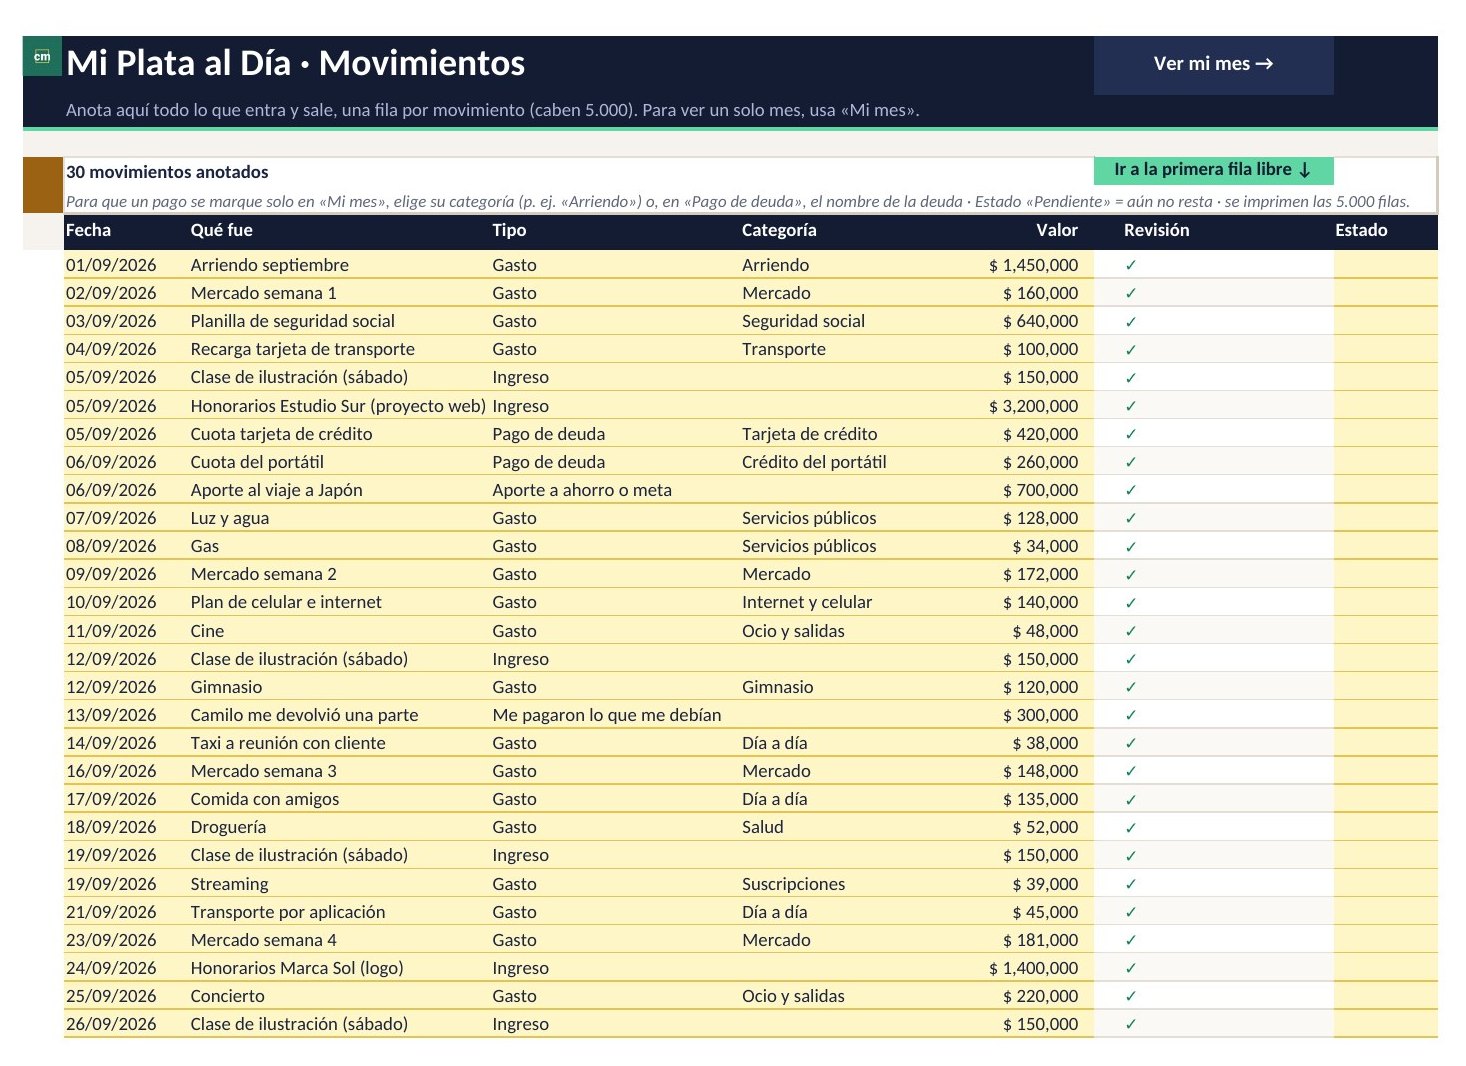Select cell 'Taxi a reunión con cliente'
Screen dimensions: 1466x1066
tap(288, 743)
